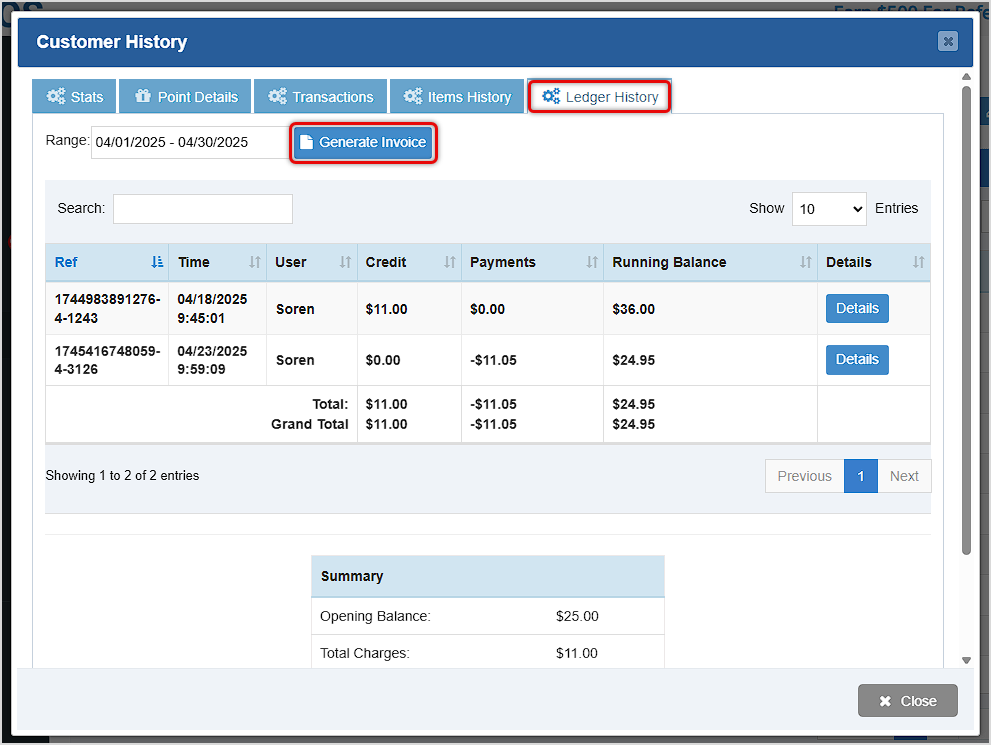Screen dimensions: 991x745
Task: Click the X icon inside the Close button
Action: click(x=884, y=700)
